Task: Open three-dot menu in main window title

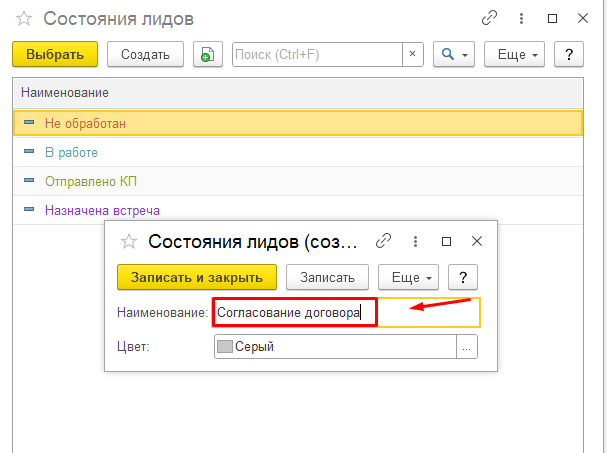Action: coord(521,18)
